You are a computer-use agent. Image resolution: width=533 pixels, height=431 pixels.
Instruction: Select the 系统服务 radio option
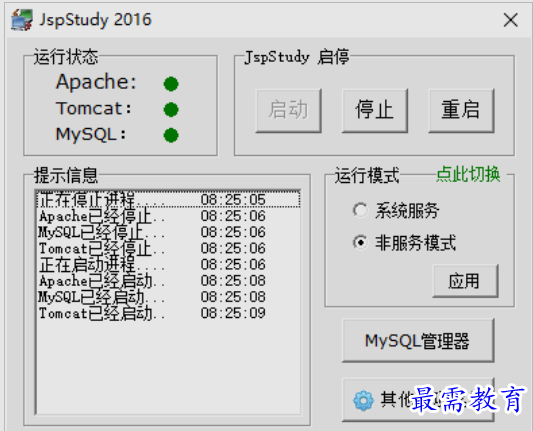tap(396, 210)
